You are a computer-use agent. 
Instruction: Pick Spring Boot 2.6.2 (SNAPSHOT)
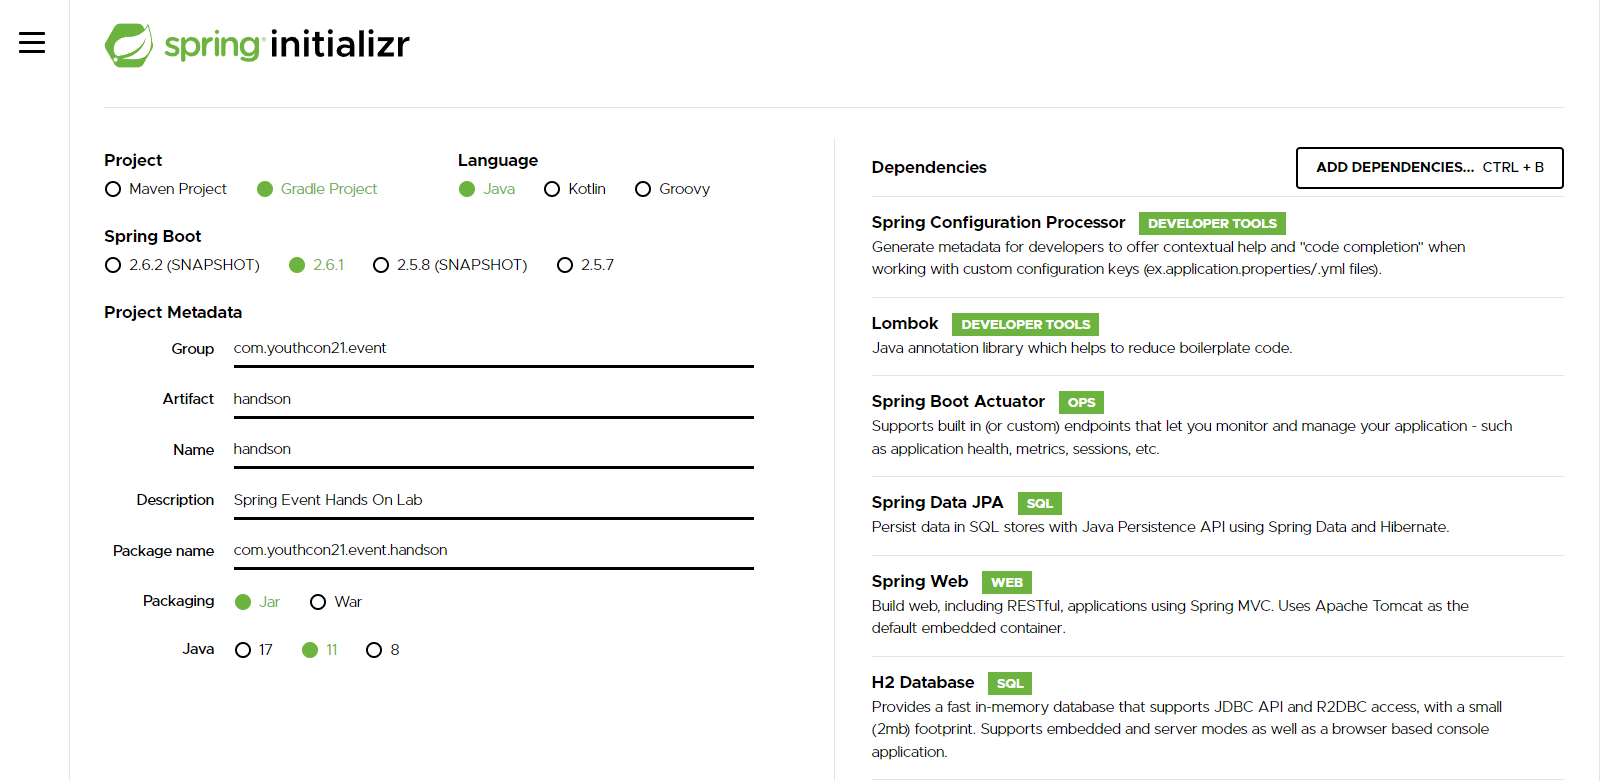tap(114, 266)
